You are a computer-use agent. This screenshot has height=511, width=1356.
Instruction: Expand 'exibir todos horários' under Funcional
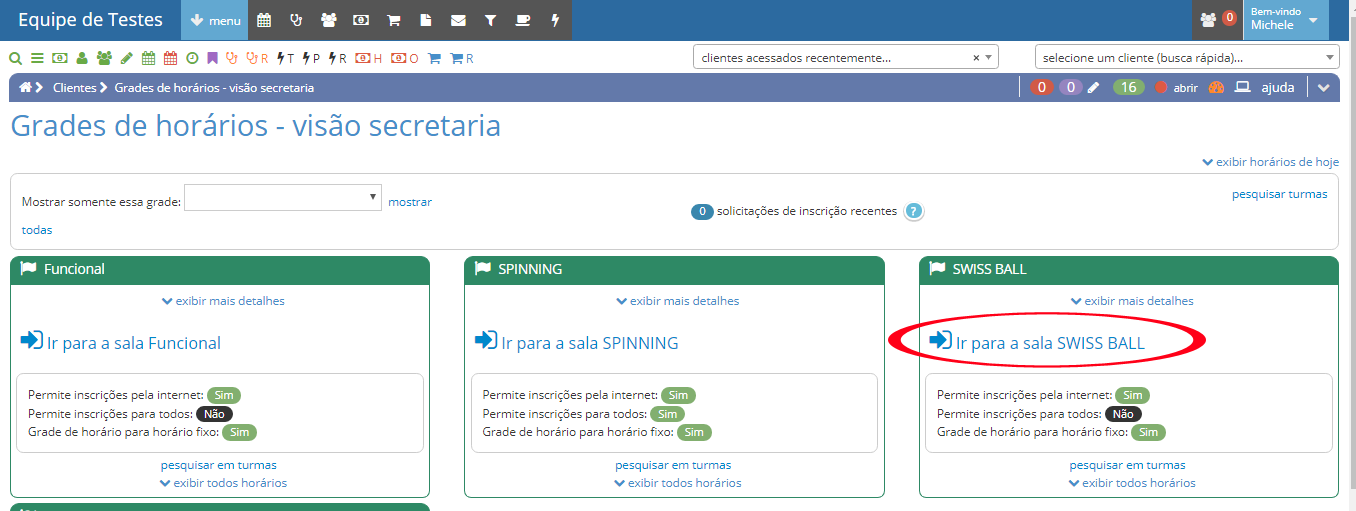coord(223,483)
